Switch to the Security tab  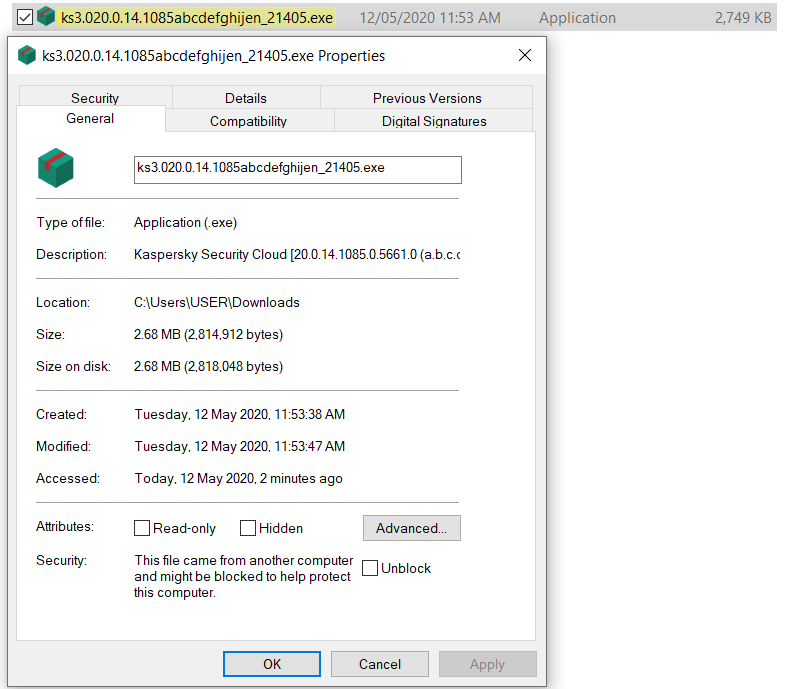pos(95,97)
